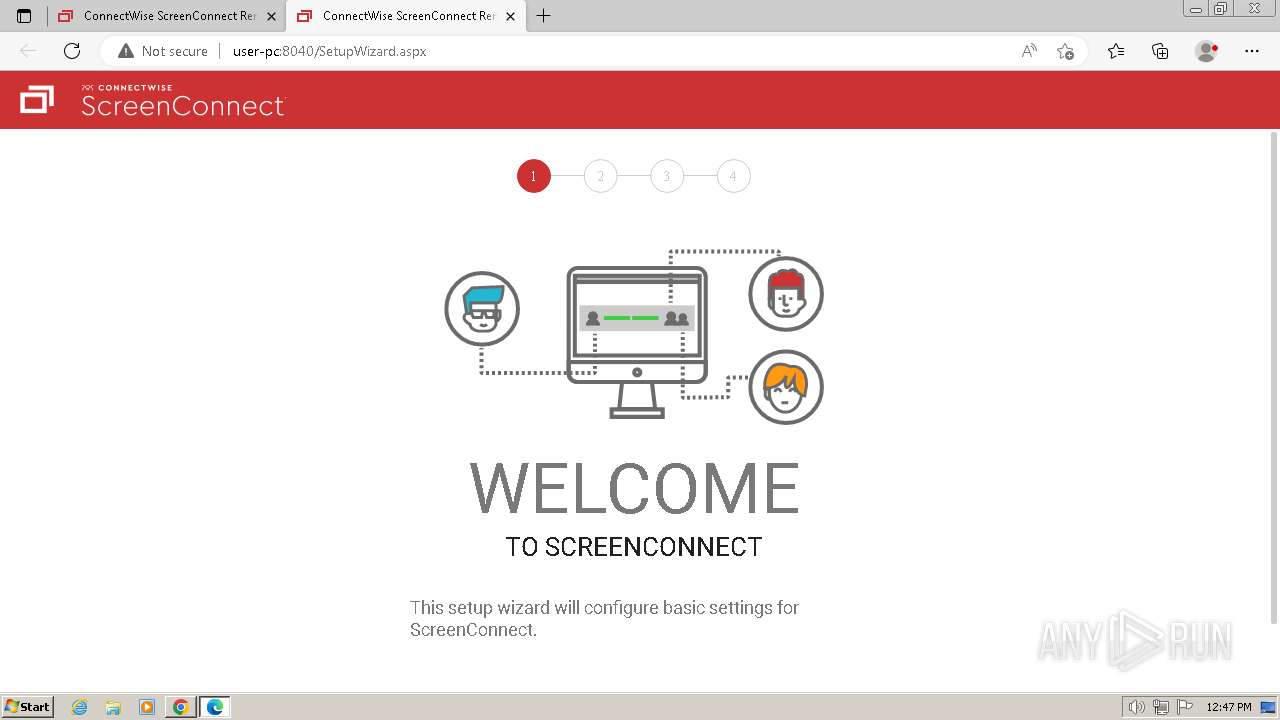The width and height of the screenshot is (1280, 720).
Task: Select the second ConnectWise ScreenConnect tab
Action: (x=406, y=16)
